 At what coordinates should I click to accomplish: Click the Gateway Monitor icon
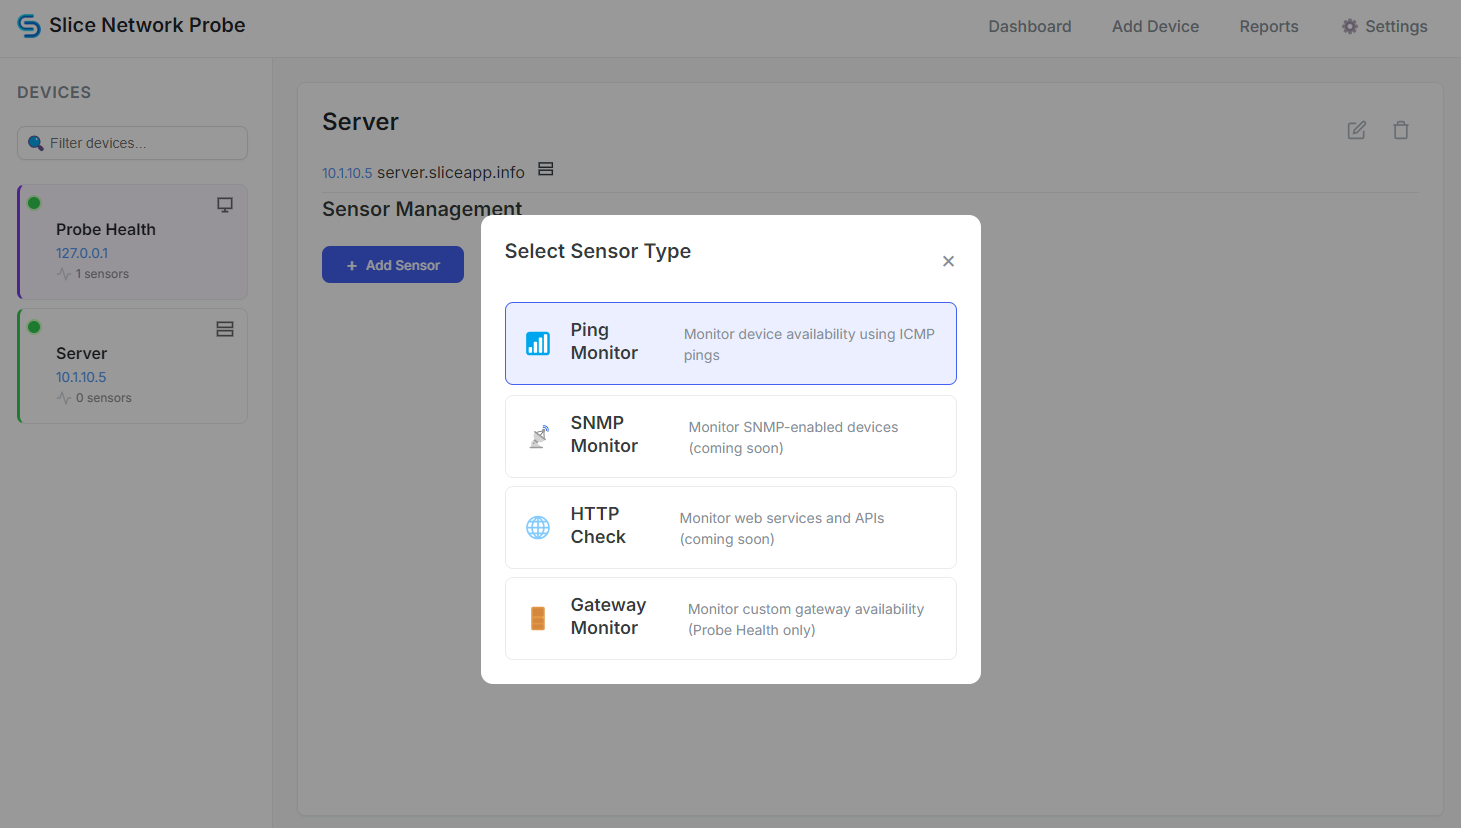click(538, 618)
